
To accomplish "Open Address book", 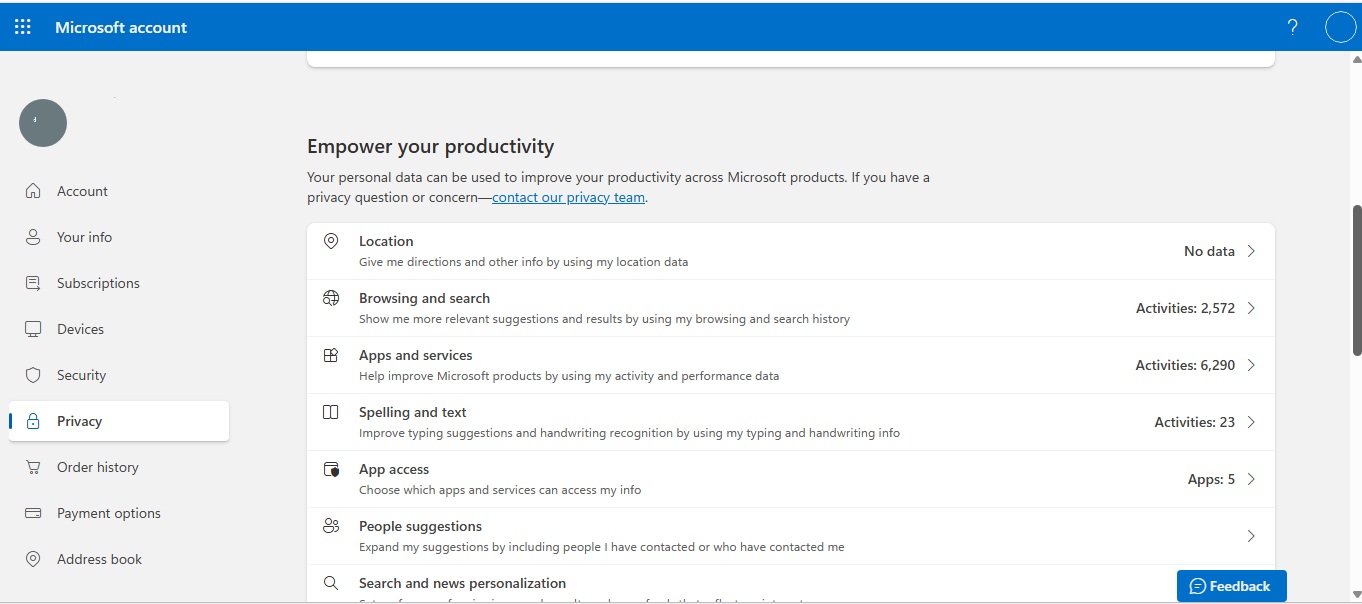I will coord(119,559).
